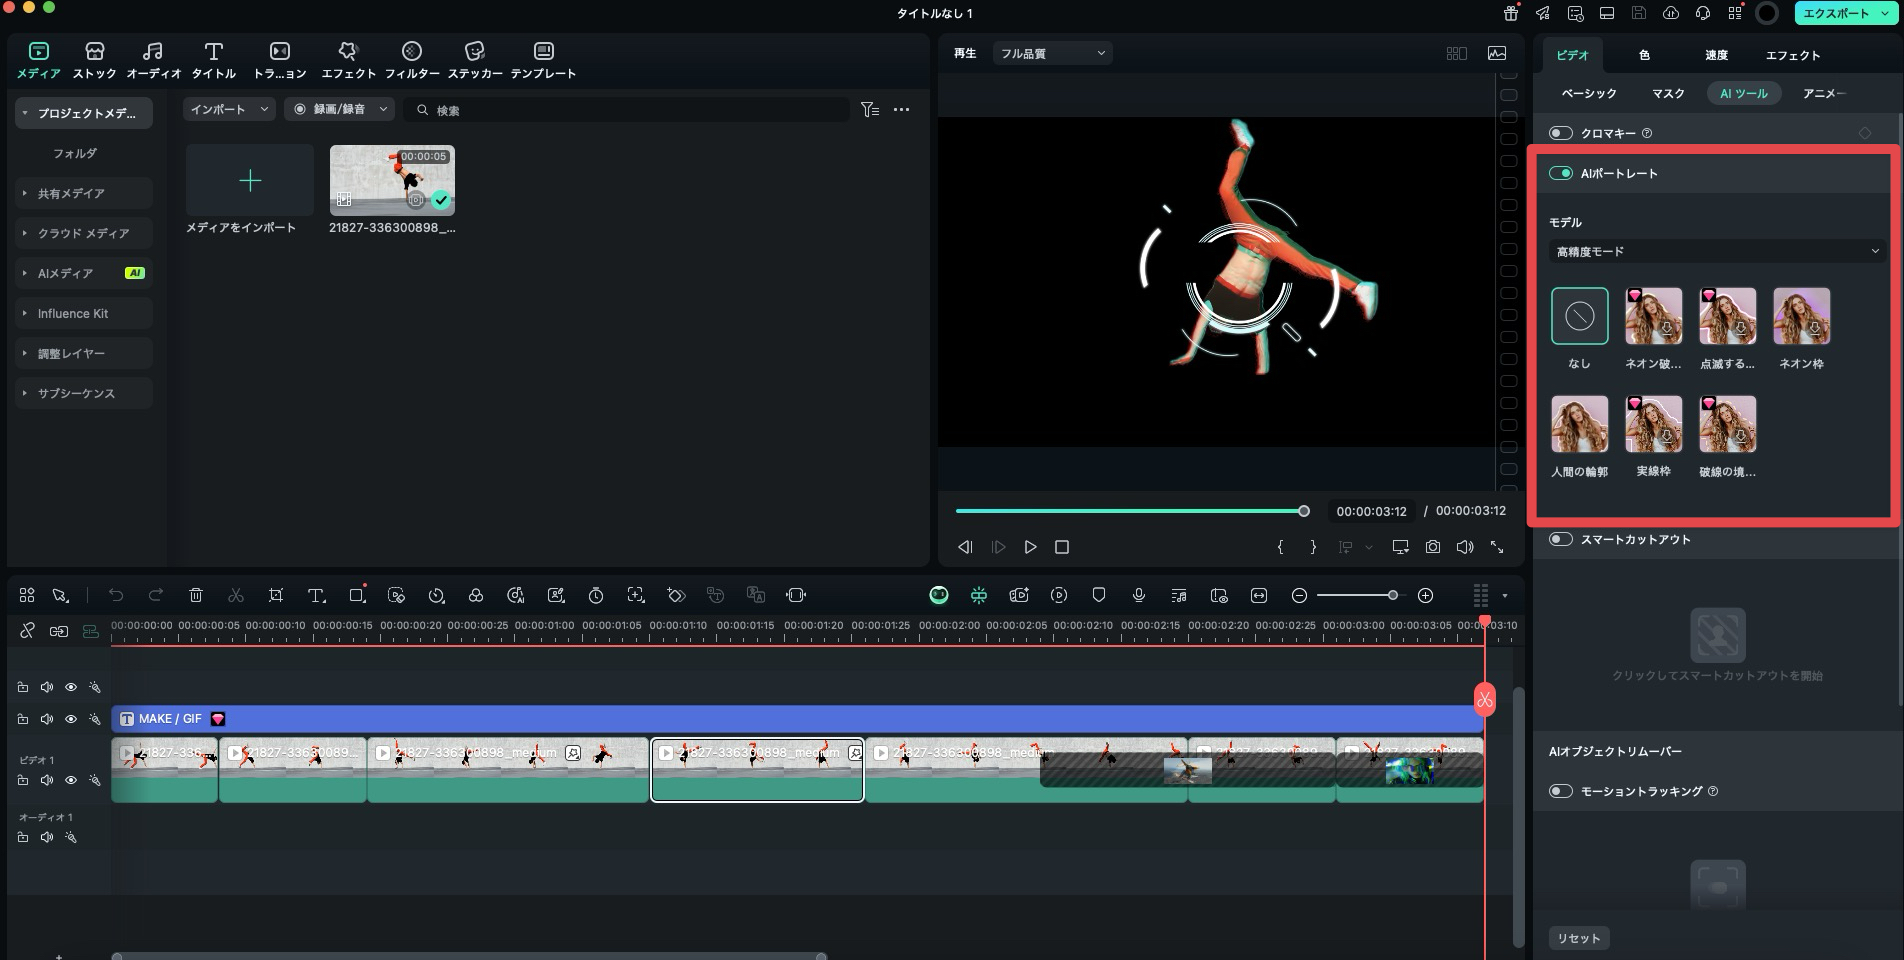
Task: Switch to the マスク sub-tab
Action: tap(1667, 93)
